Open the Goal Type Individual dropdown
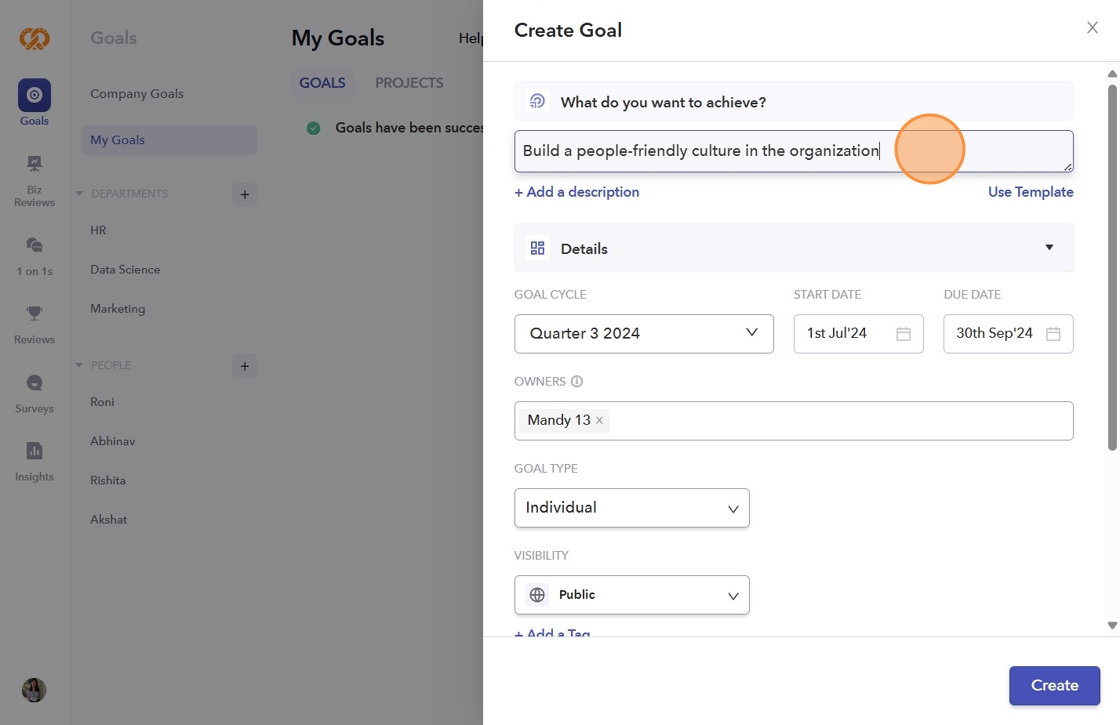The width and height of the screenshot is (1120, 725). point(631,508)
